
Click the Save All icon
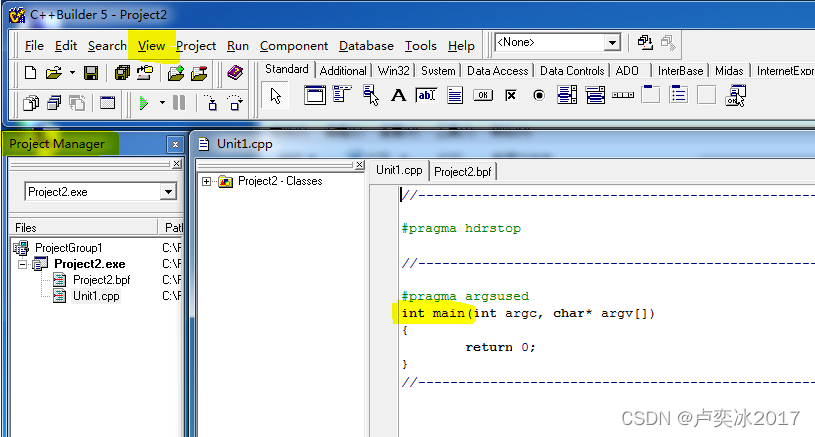[x=122, y=73]
